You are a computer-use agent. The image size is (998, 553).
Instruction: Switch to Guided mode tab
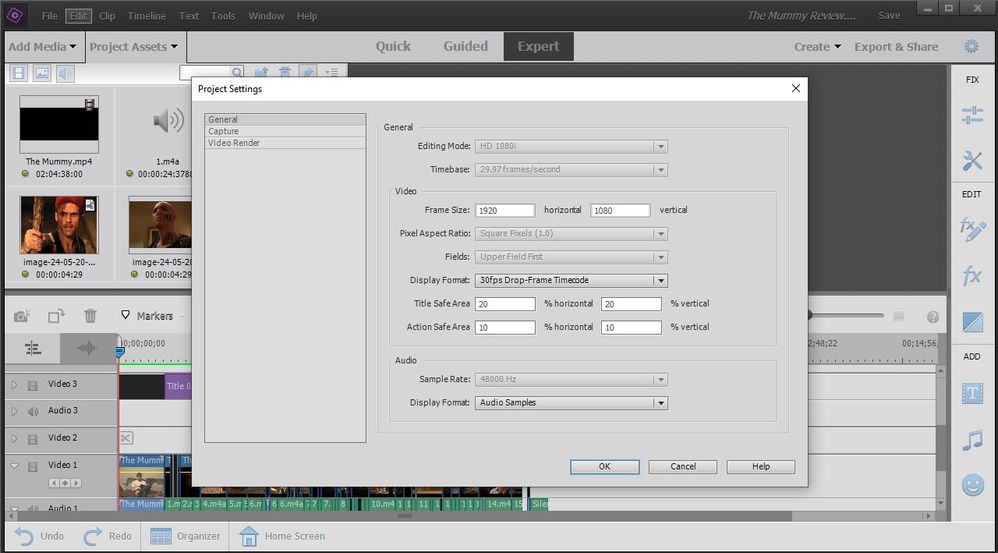(x=465, y=46)
